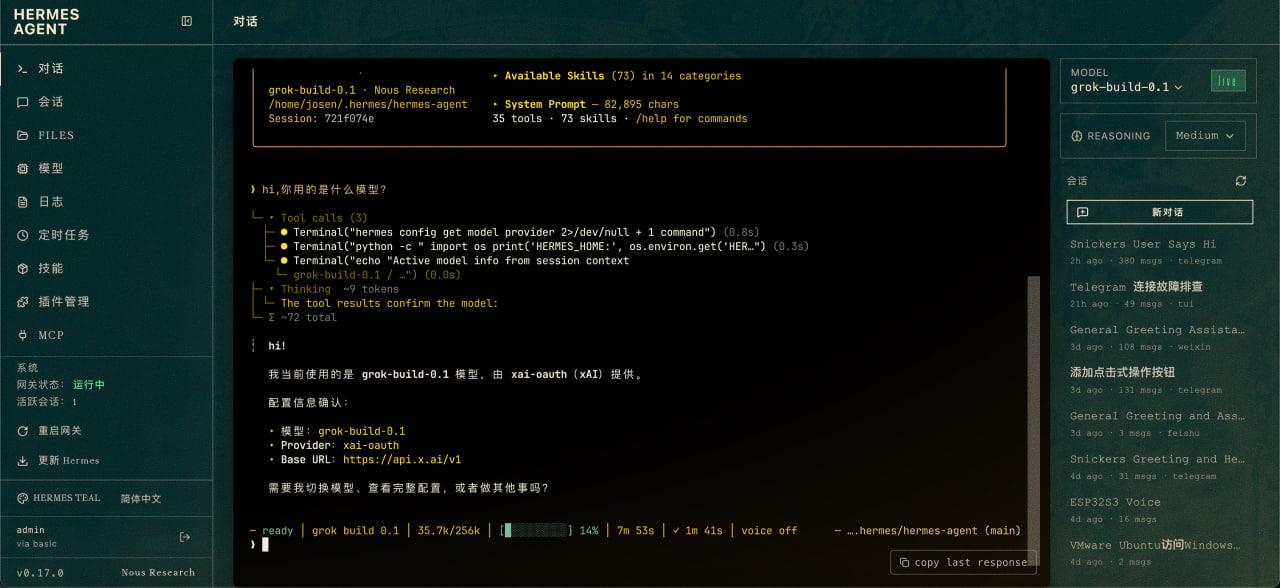Open session General Greeting and Ass… feishu

tap(1159, 423)
